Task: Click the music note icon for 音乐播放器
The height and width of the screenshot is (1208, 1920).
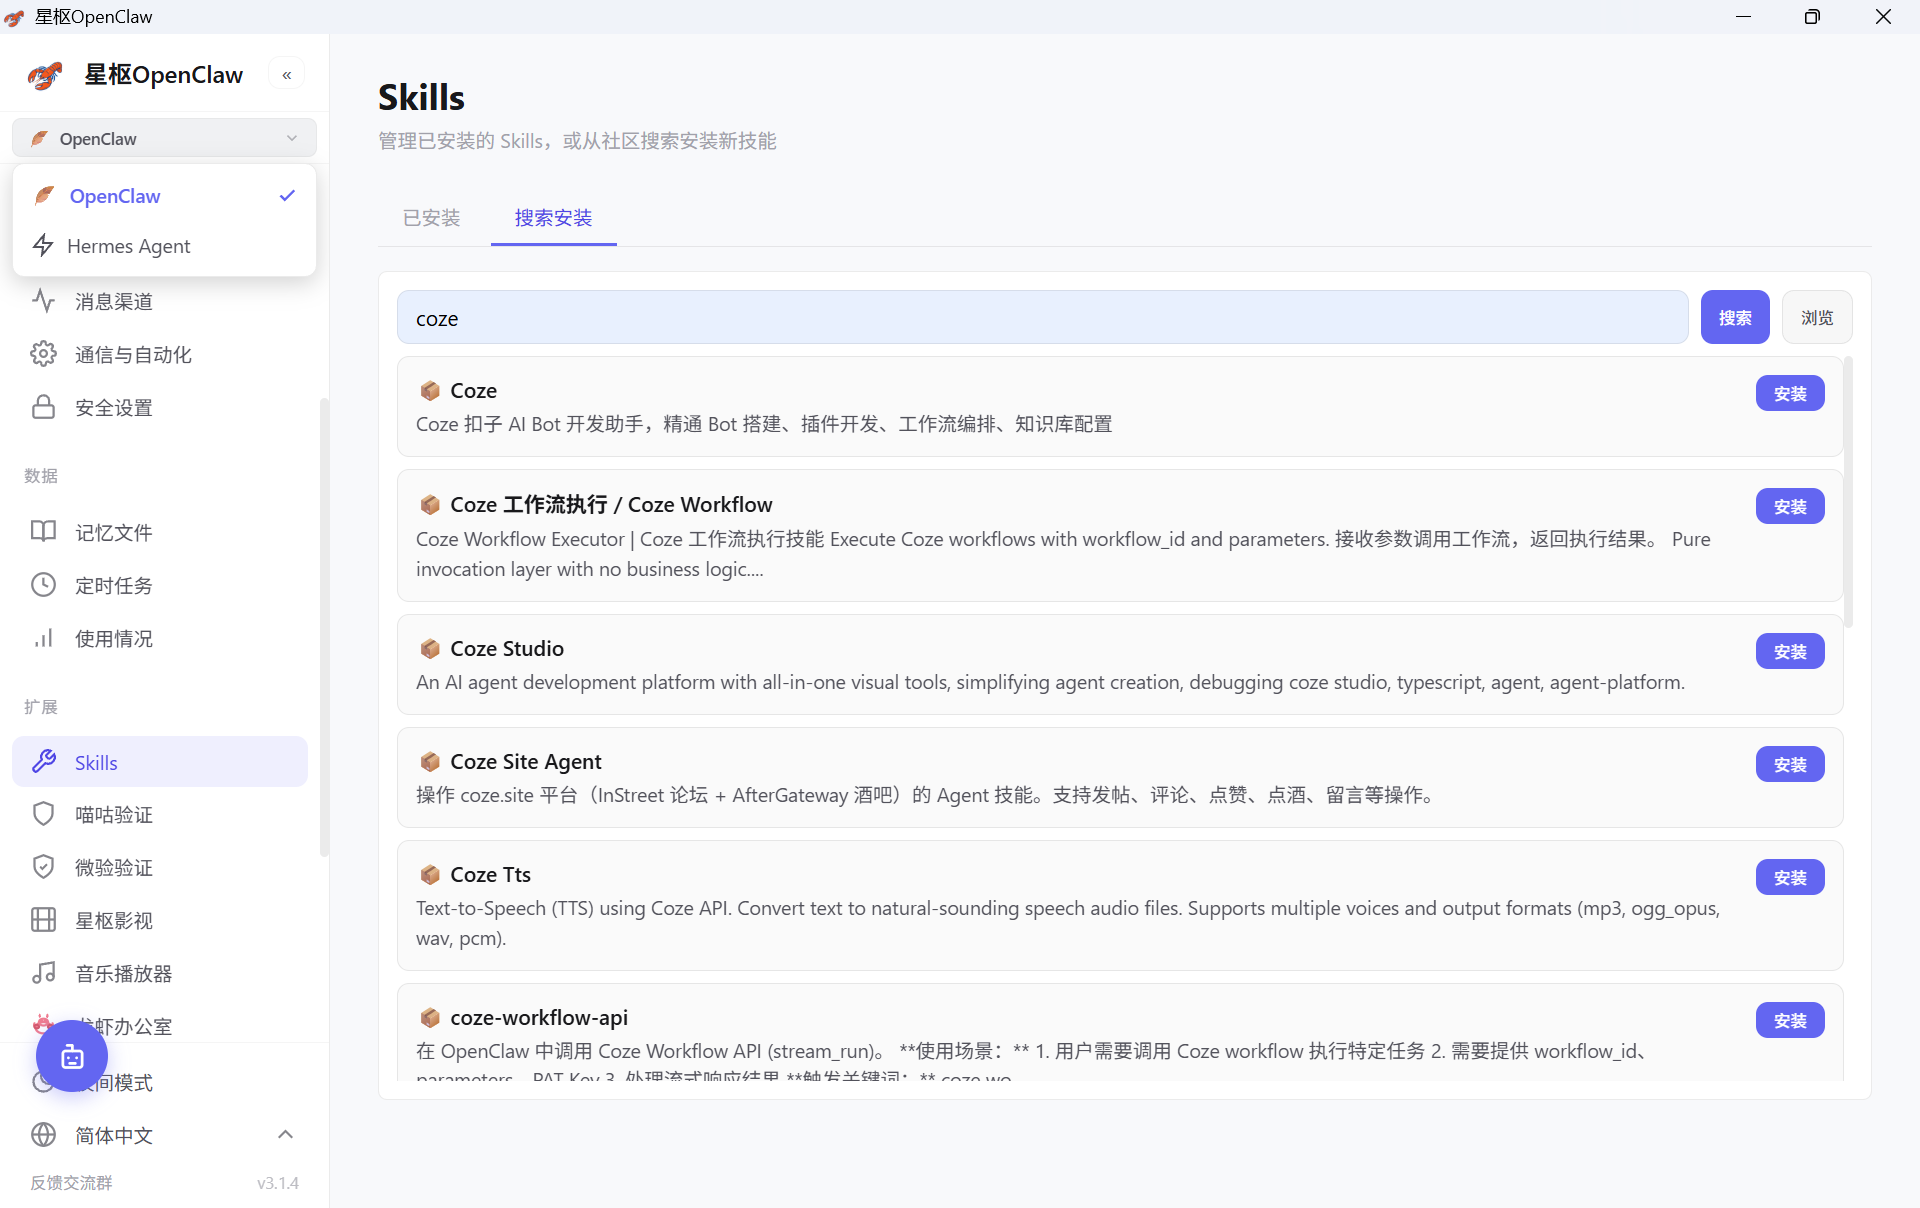Action: tap(43, 973)
